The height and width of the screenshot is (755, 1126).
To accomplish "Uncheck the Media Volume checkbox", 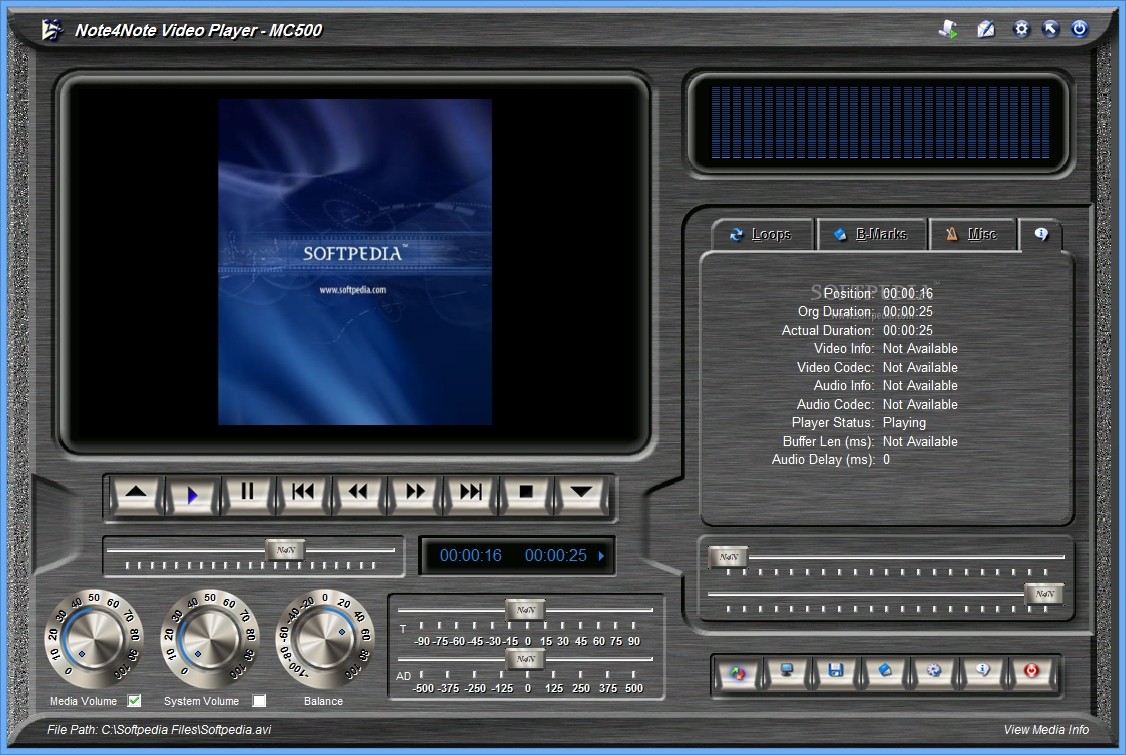I will 134,700.
